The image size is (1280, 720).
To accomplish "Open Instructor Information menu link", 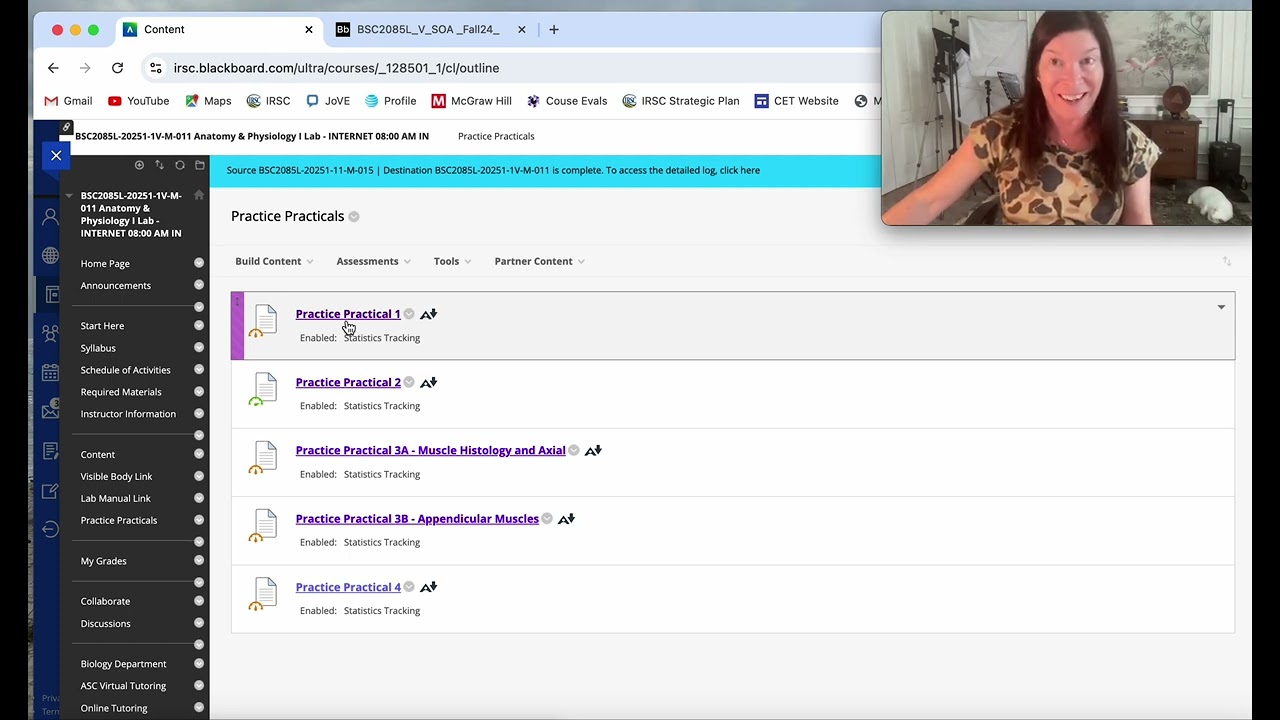I will tap(128, 414).
